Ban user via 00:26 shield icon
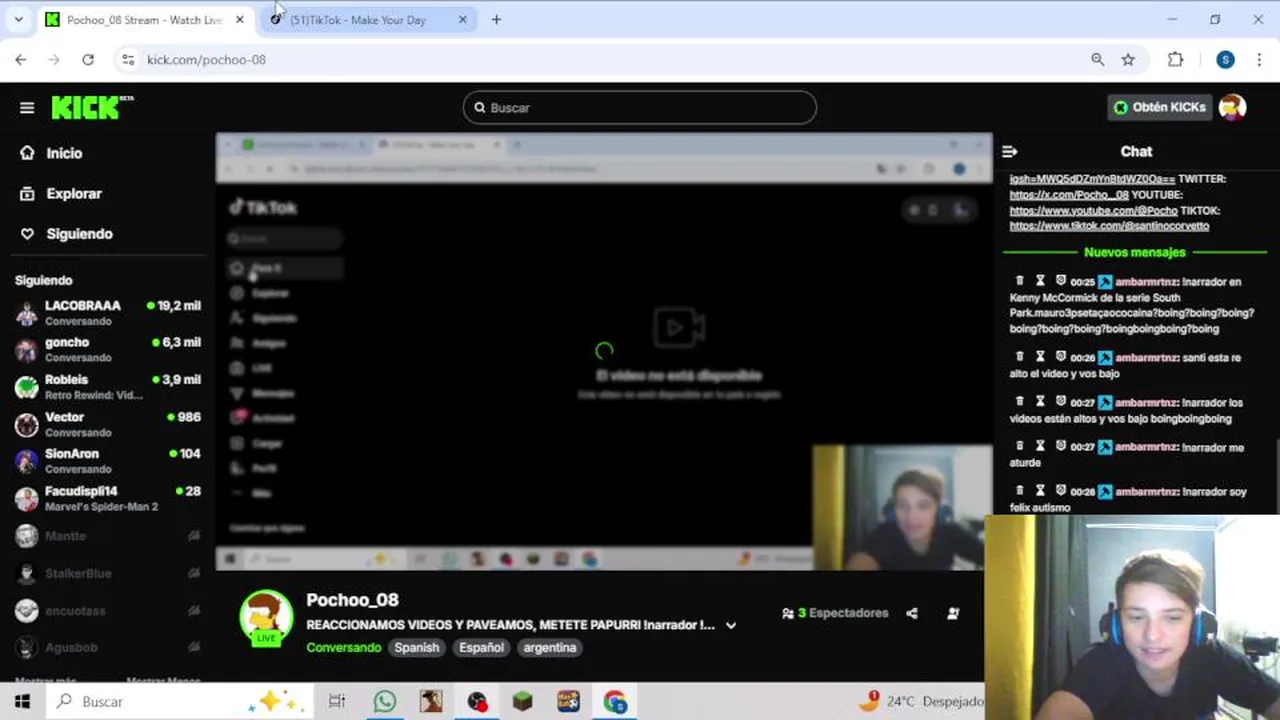 [x=1061, y=356]
